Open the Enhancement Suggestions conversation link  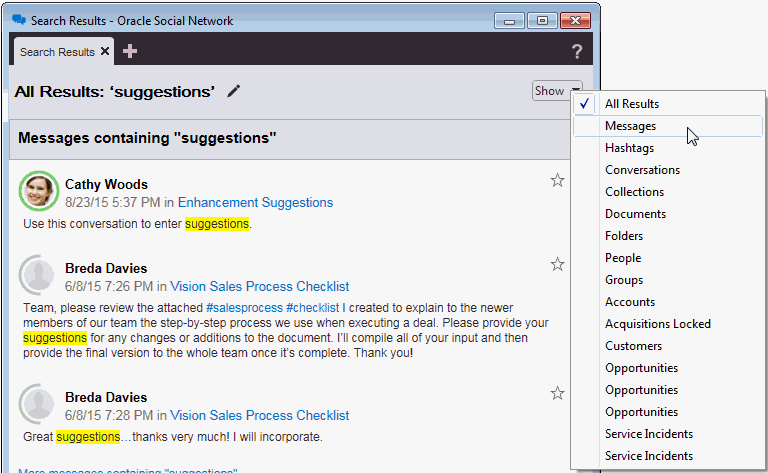click(255, 203)
